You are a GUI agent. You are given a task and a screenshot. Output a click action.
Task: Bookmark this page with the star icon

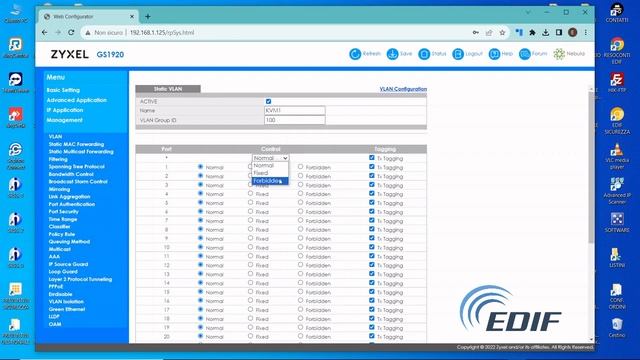tap(502, 32)
